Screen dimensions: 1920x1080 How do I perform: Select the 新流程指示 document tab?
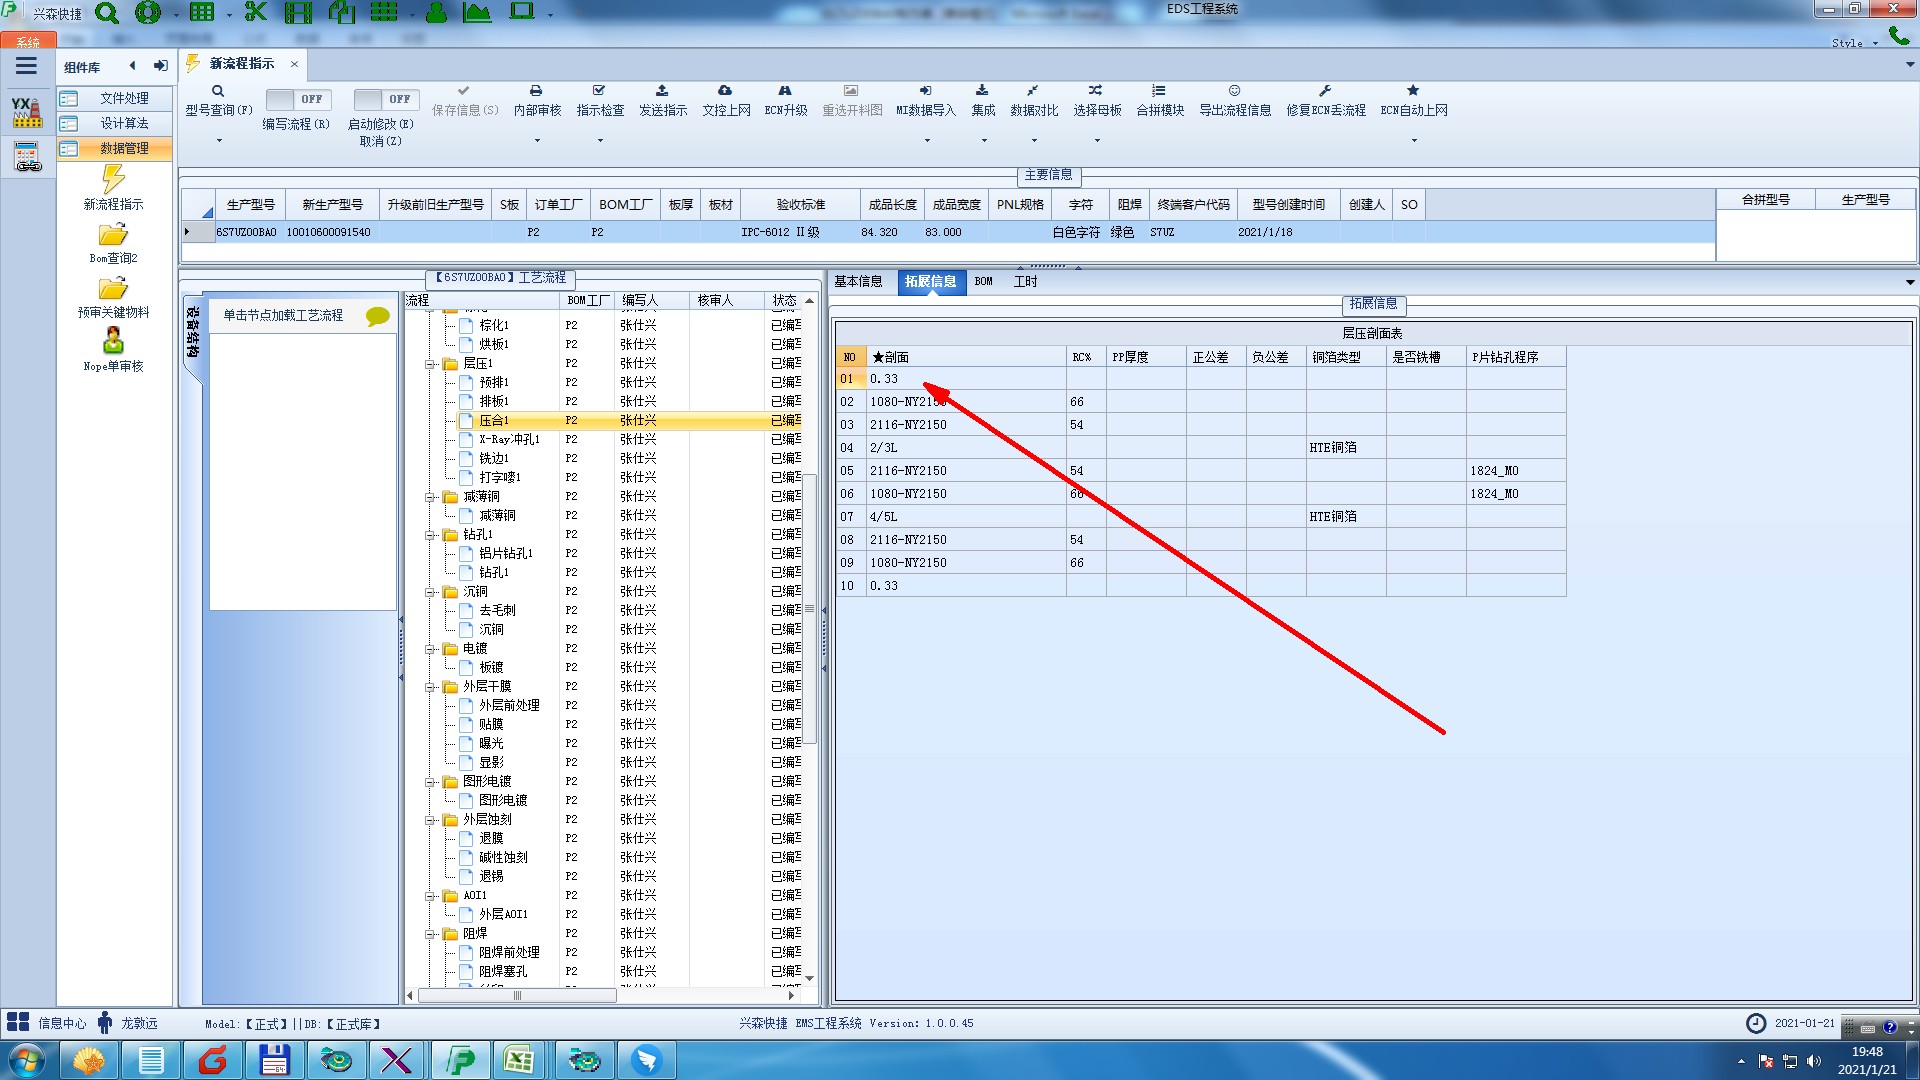(x=242, y=63)
